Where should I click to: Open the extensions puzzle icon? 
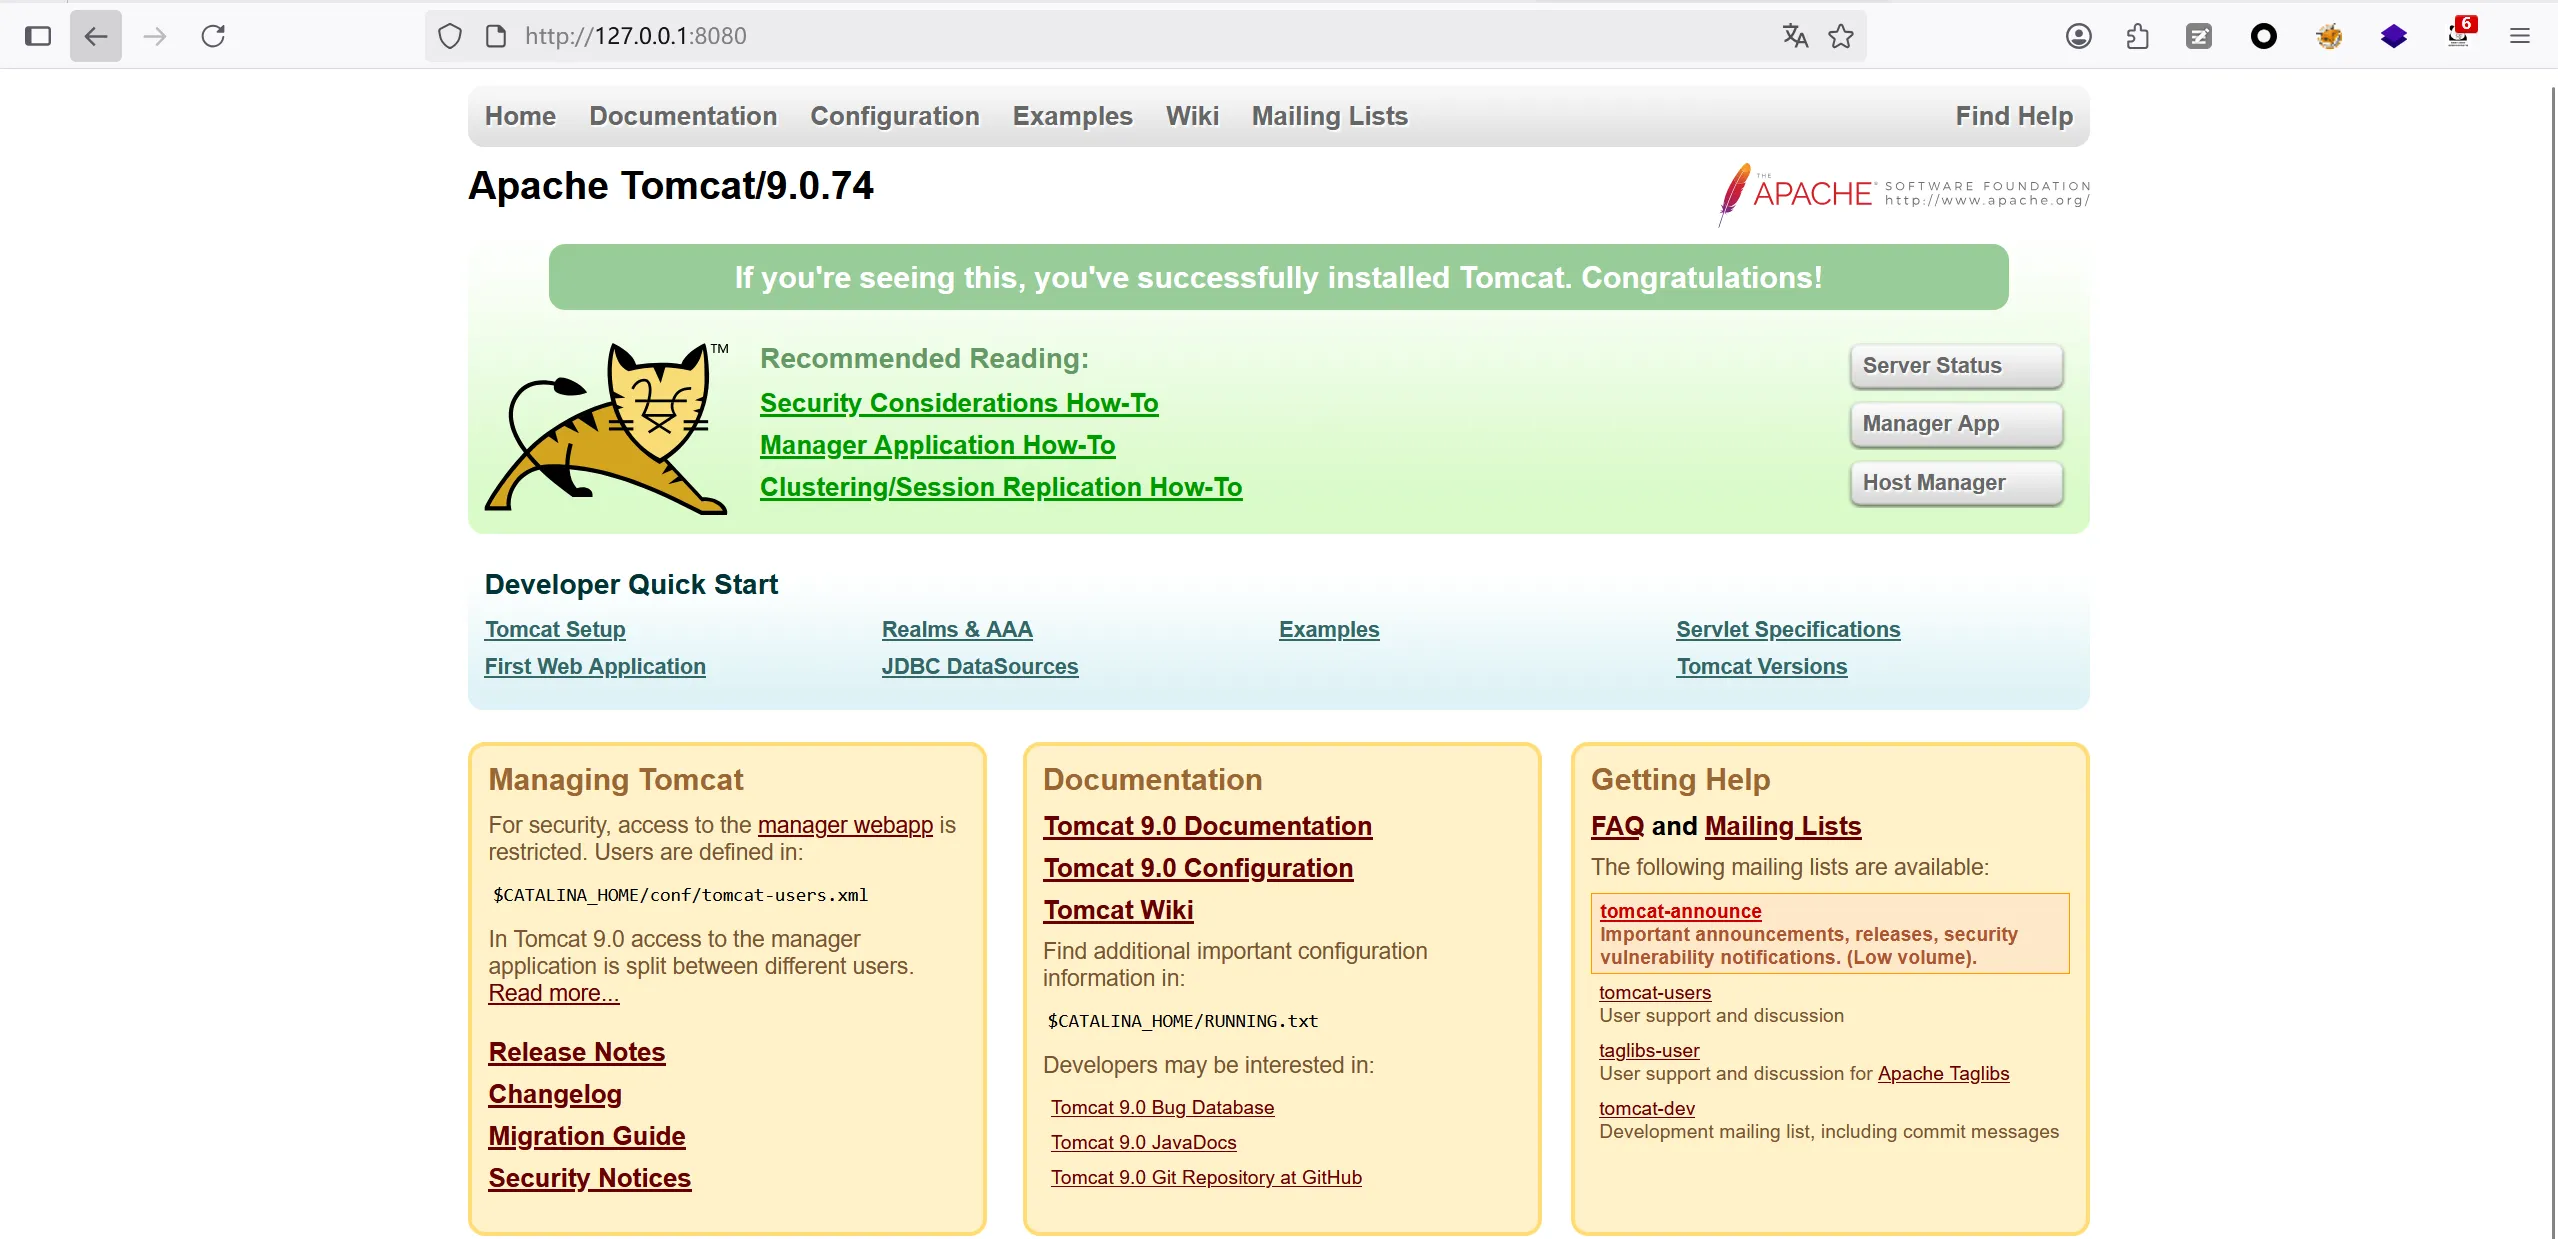coord(2137,37)
